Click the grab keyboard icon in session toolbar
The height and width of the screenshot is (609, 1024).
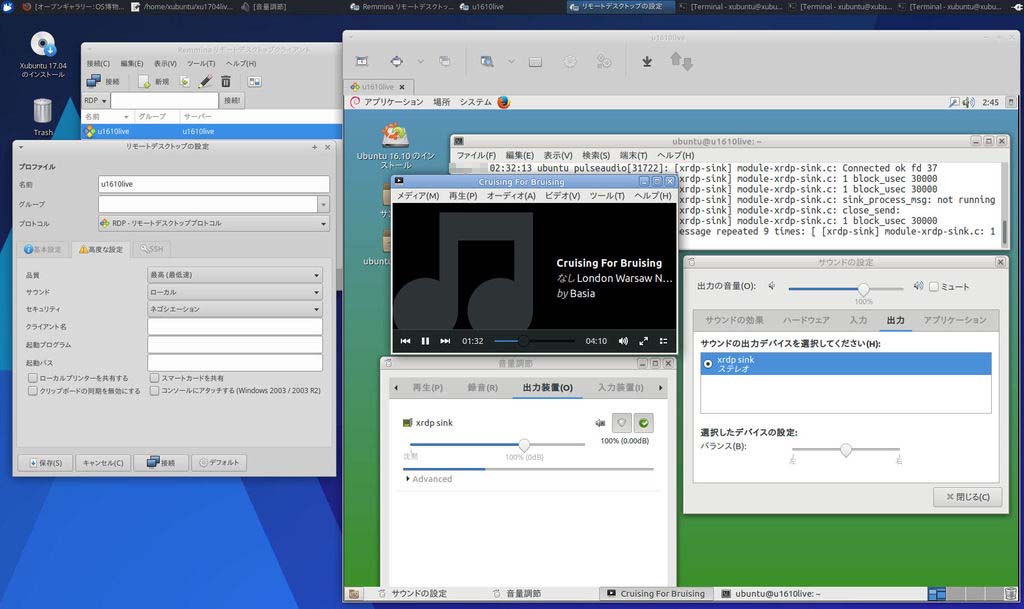[536, 62]
